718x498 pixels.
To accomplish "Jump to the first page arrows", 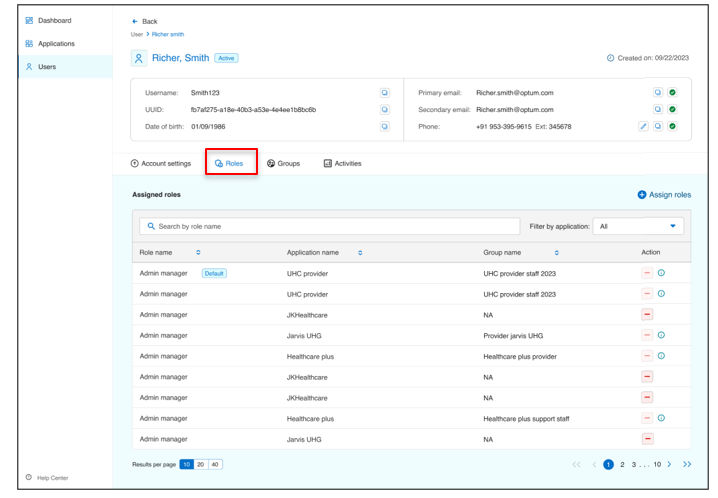I will 577,465.
